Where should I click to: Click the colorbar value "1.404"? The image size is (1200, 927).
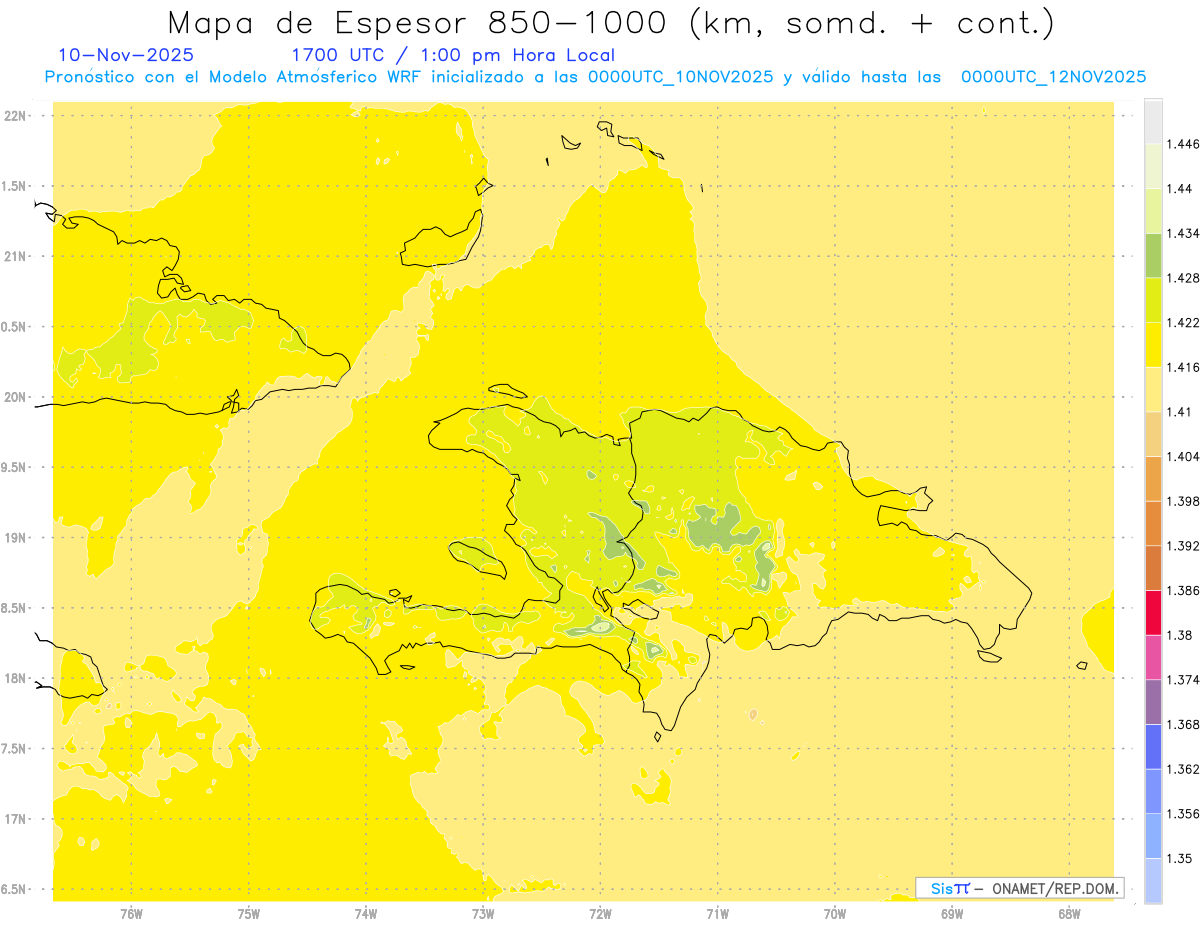tap(1182, 456)
